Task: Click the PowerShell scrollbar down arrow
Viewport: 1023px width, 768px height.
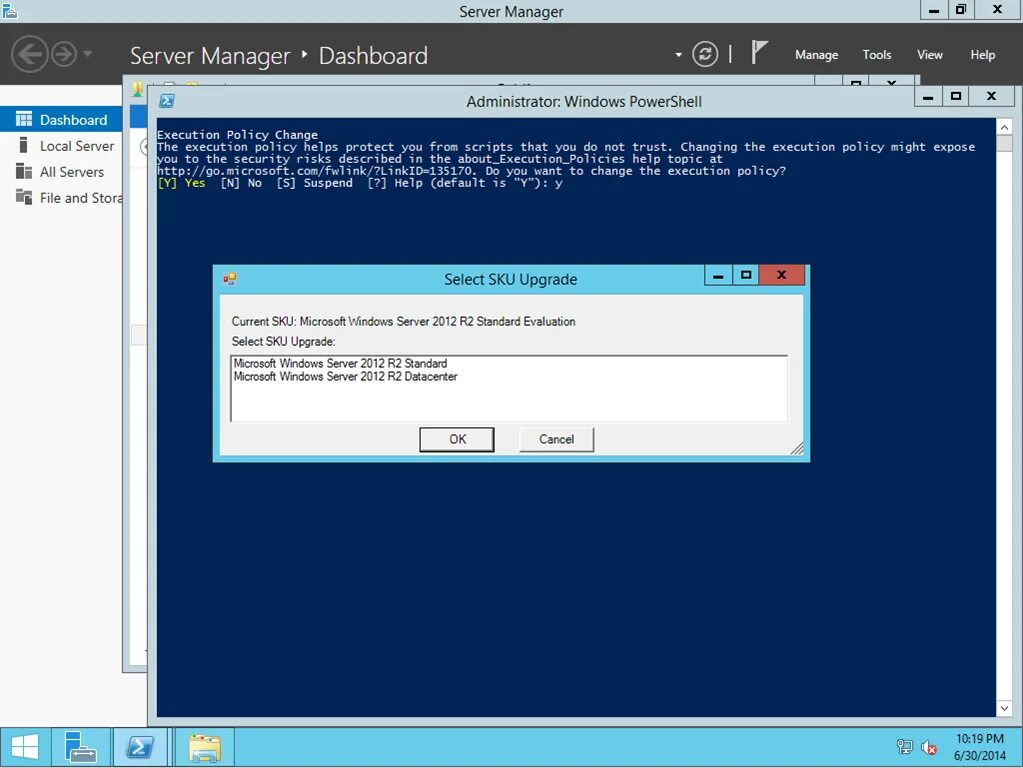Action: coord(1004,708)
